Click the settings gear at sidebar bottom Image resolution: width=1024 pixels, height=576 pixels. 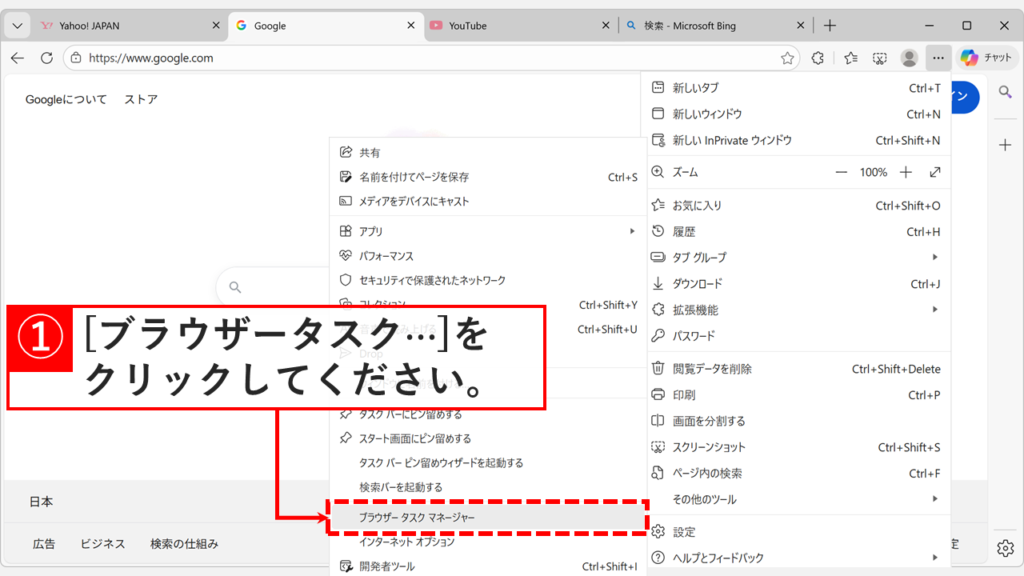click(x=1004, y=548)
